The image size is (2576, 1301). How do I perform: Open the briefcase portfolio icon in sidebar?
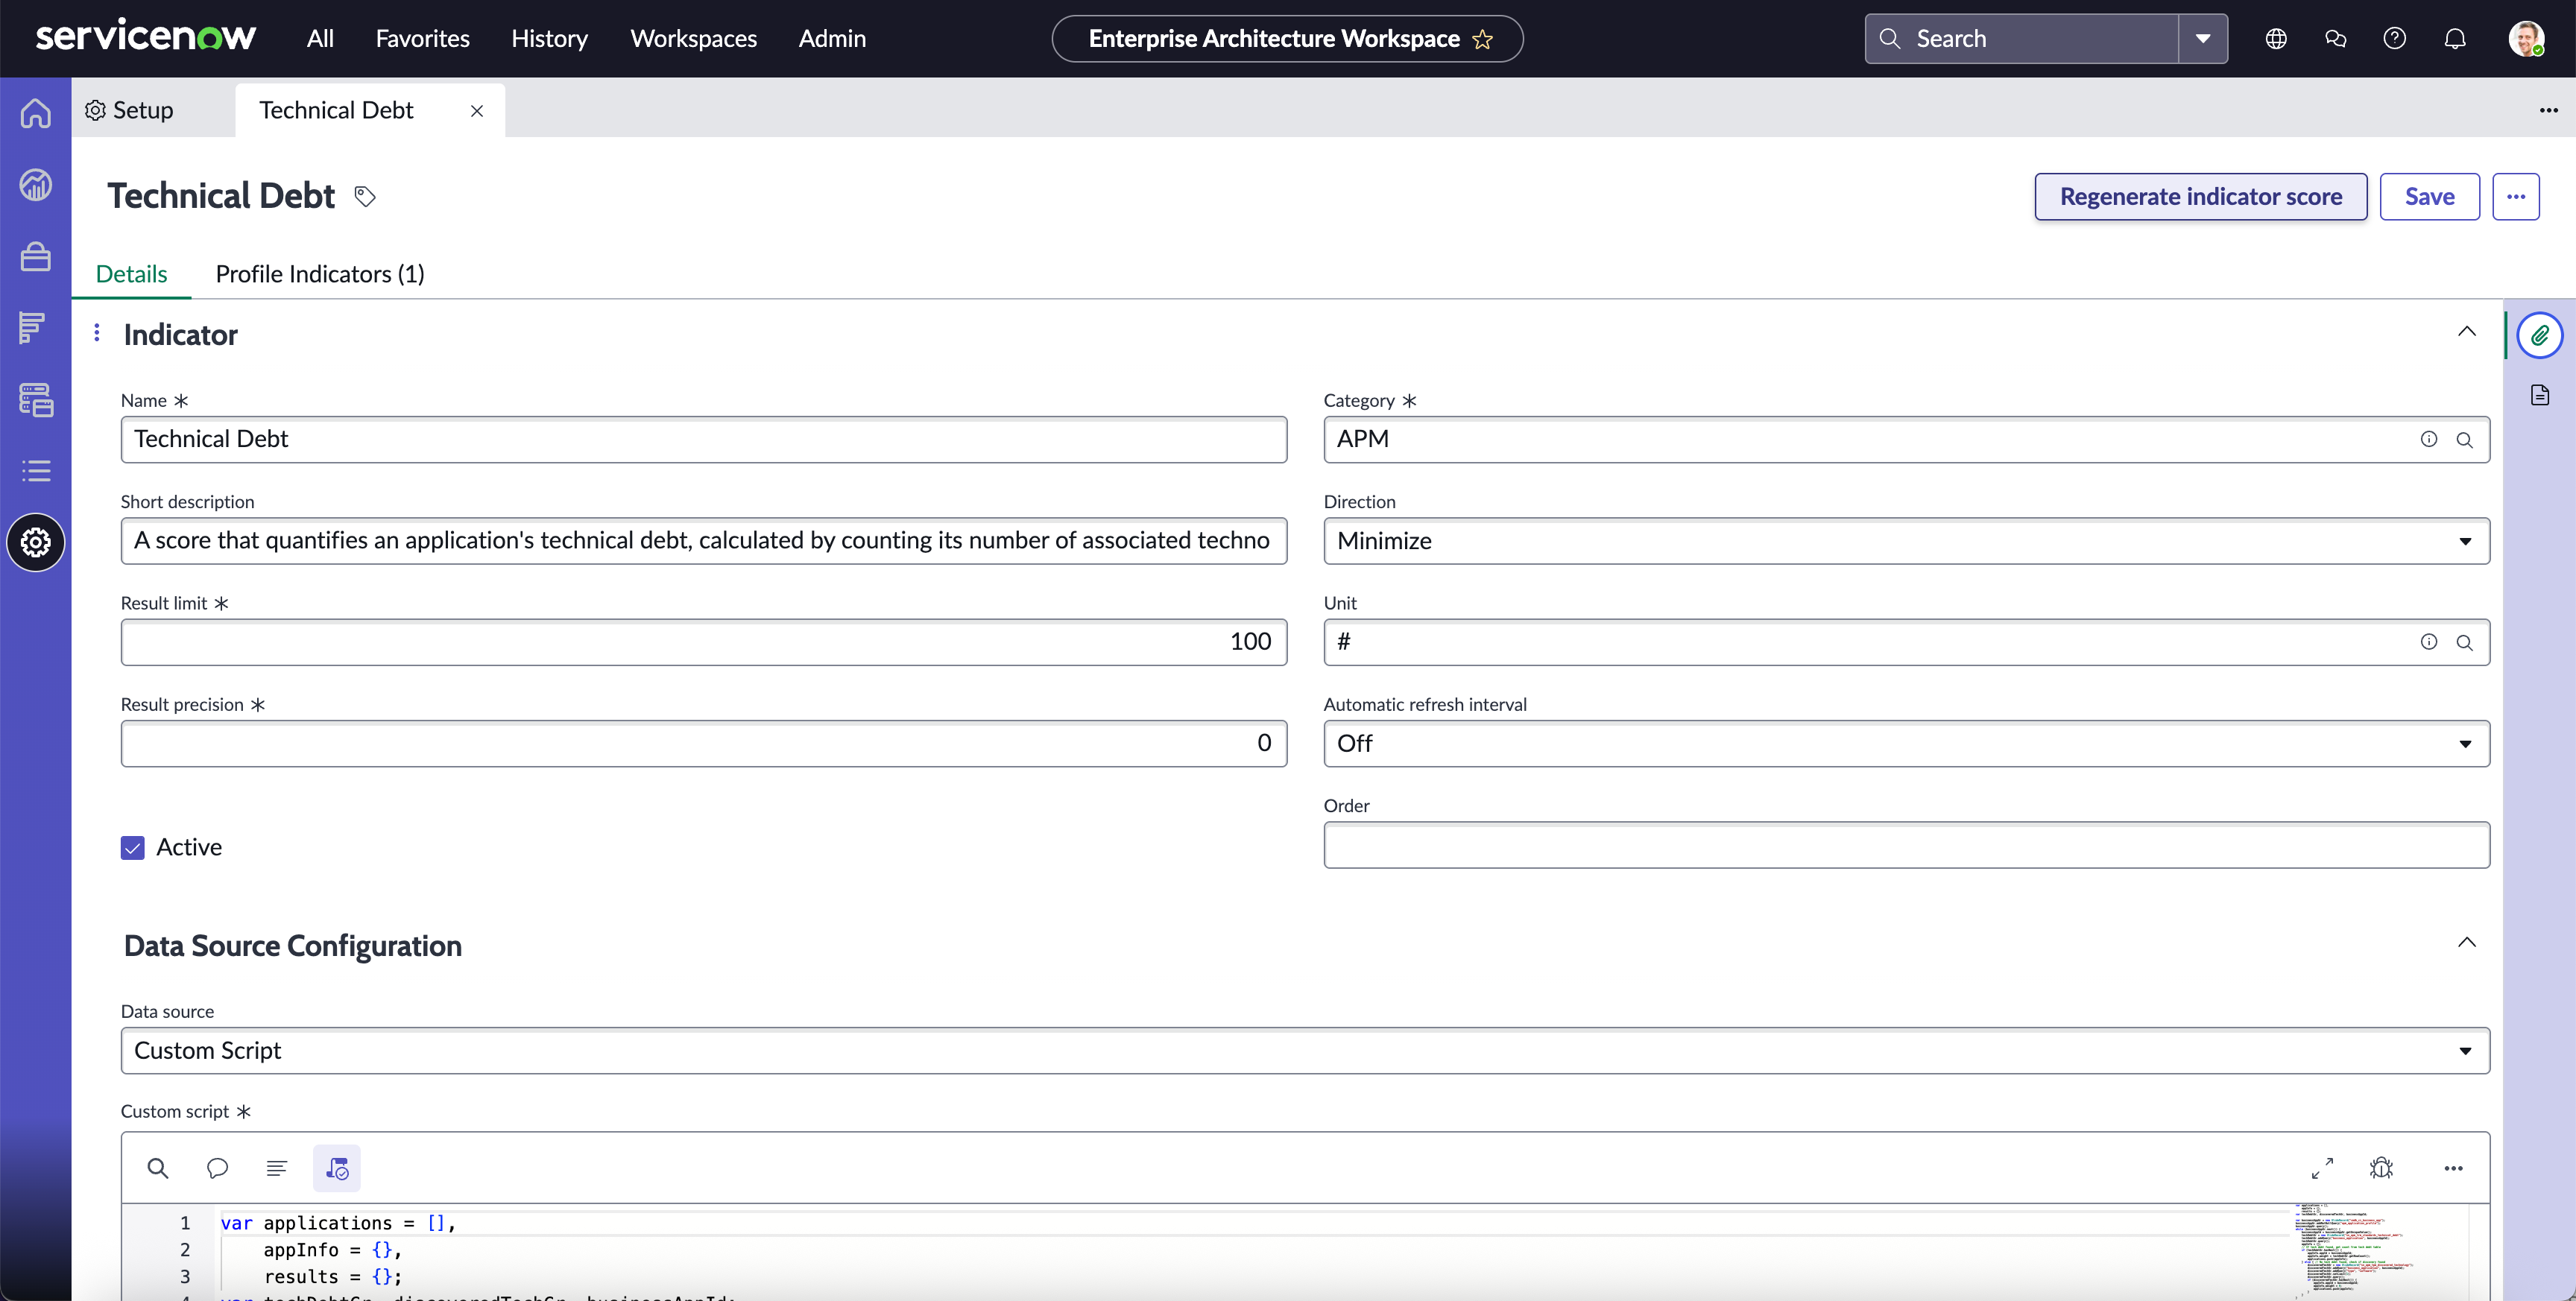(x=36, y=256)
